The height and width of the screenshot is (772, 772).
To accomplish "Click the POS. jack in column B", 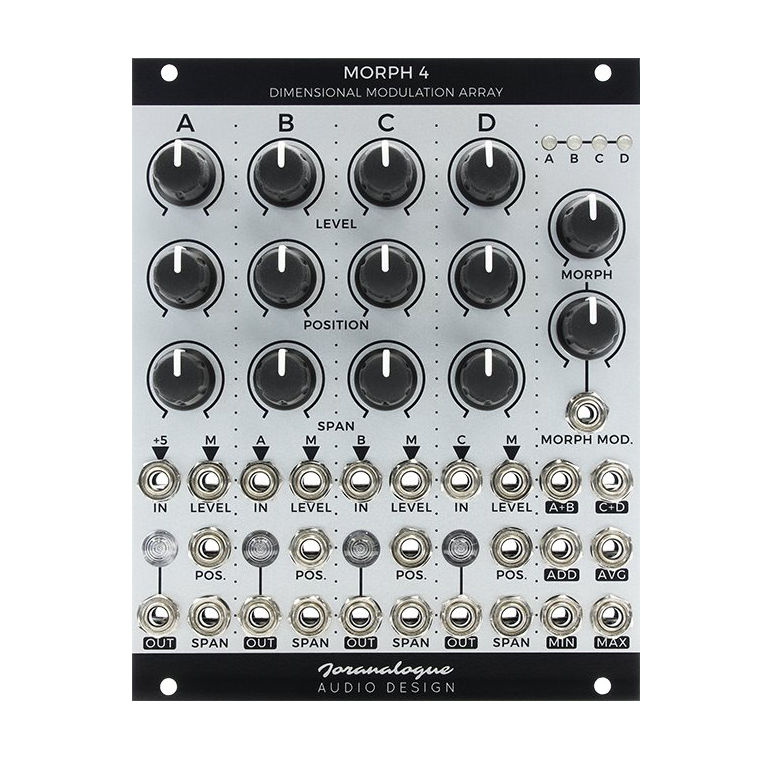I will (311, 547).
